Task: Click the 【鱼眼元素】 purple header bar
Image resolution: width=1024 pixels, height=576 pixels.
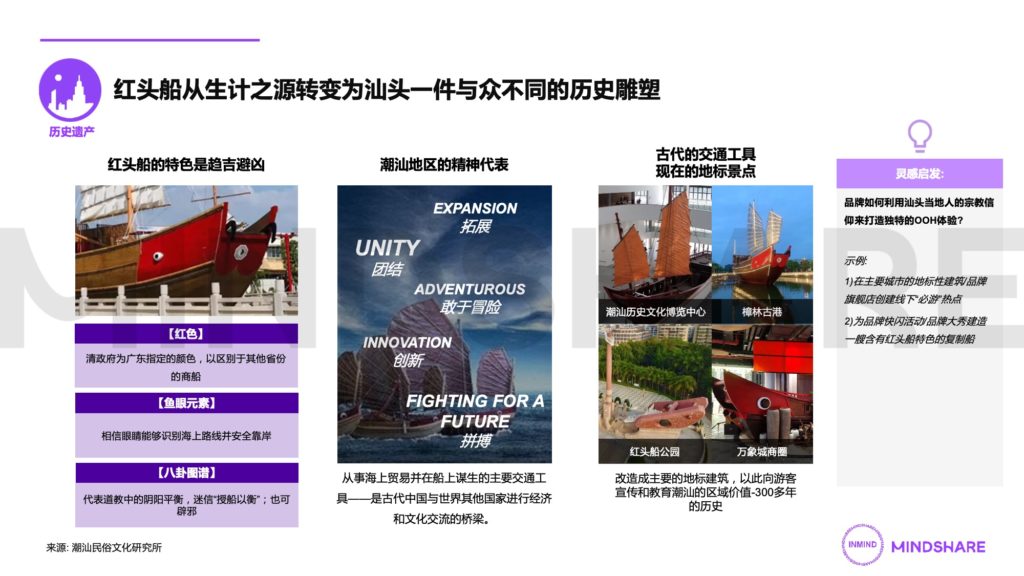Action: click(186, 403)
